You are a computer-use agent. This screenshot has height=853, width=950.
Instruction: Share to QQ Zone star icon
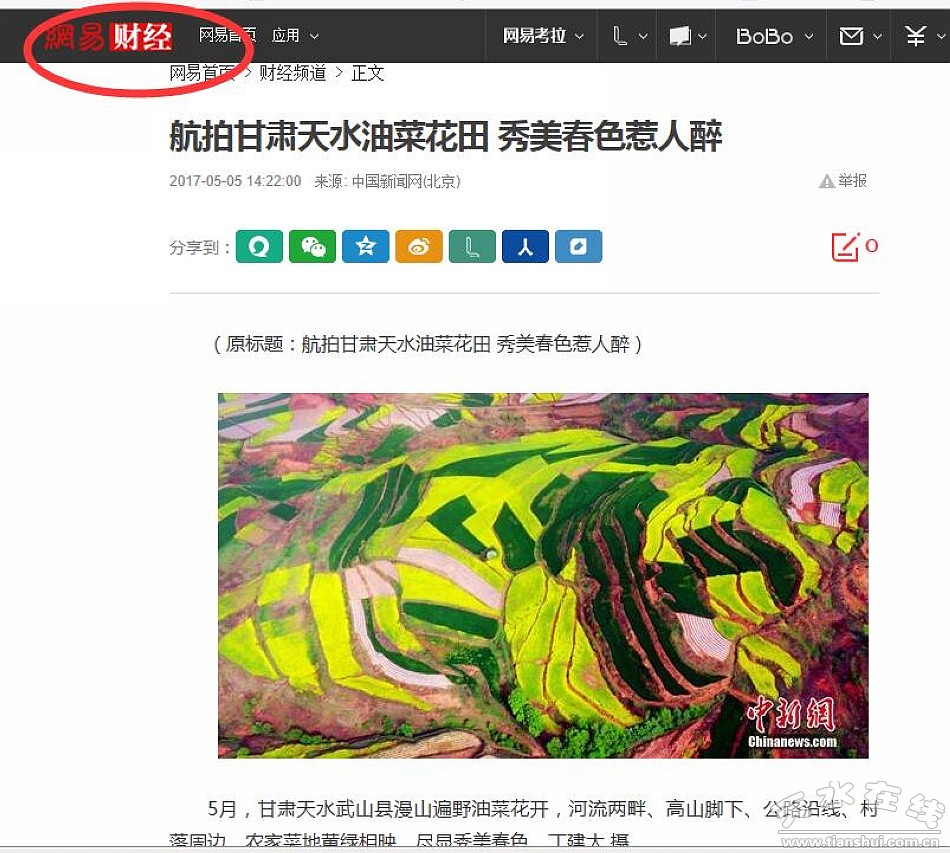pos(366,247)
